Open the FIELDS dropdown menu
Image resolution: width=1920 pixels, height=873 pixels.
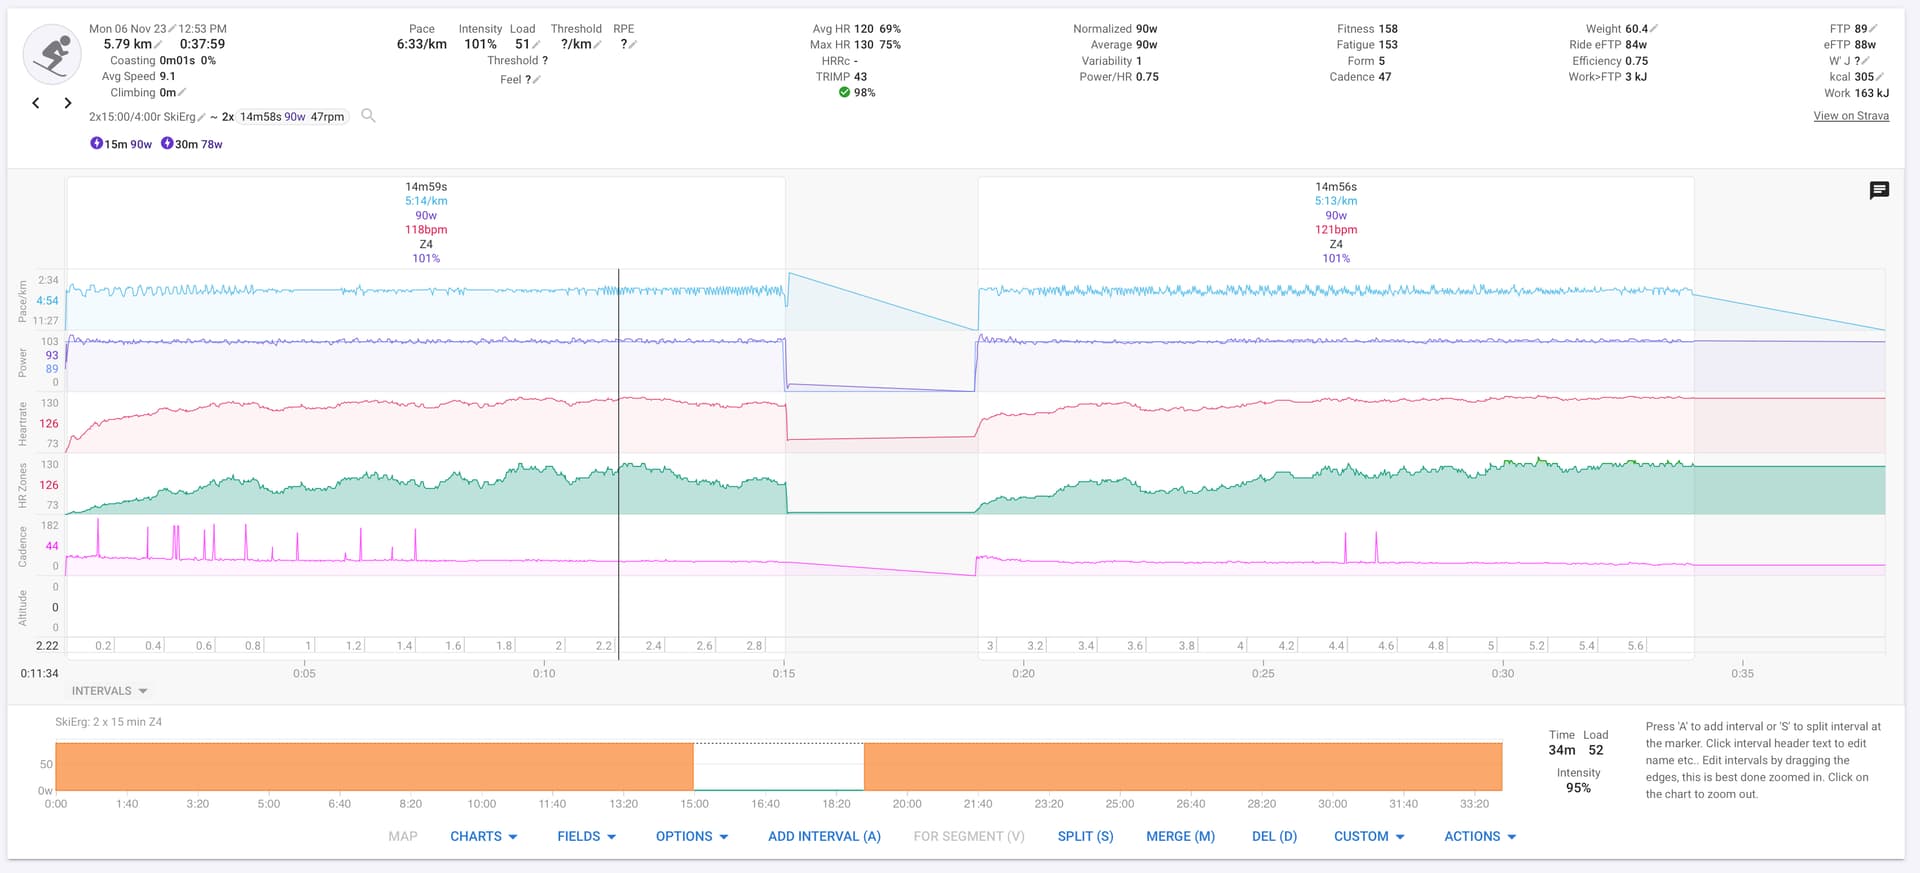point(586,836)
